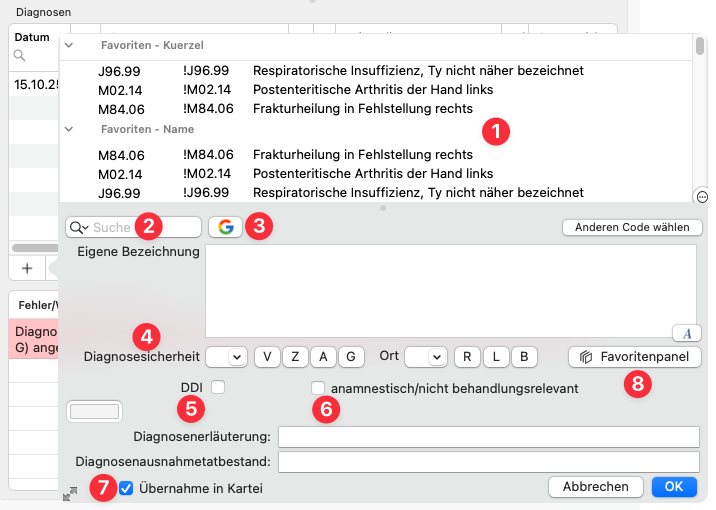Click the Diagnosenerläuterung input field
The image size is (716, 510).
489,436
